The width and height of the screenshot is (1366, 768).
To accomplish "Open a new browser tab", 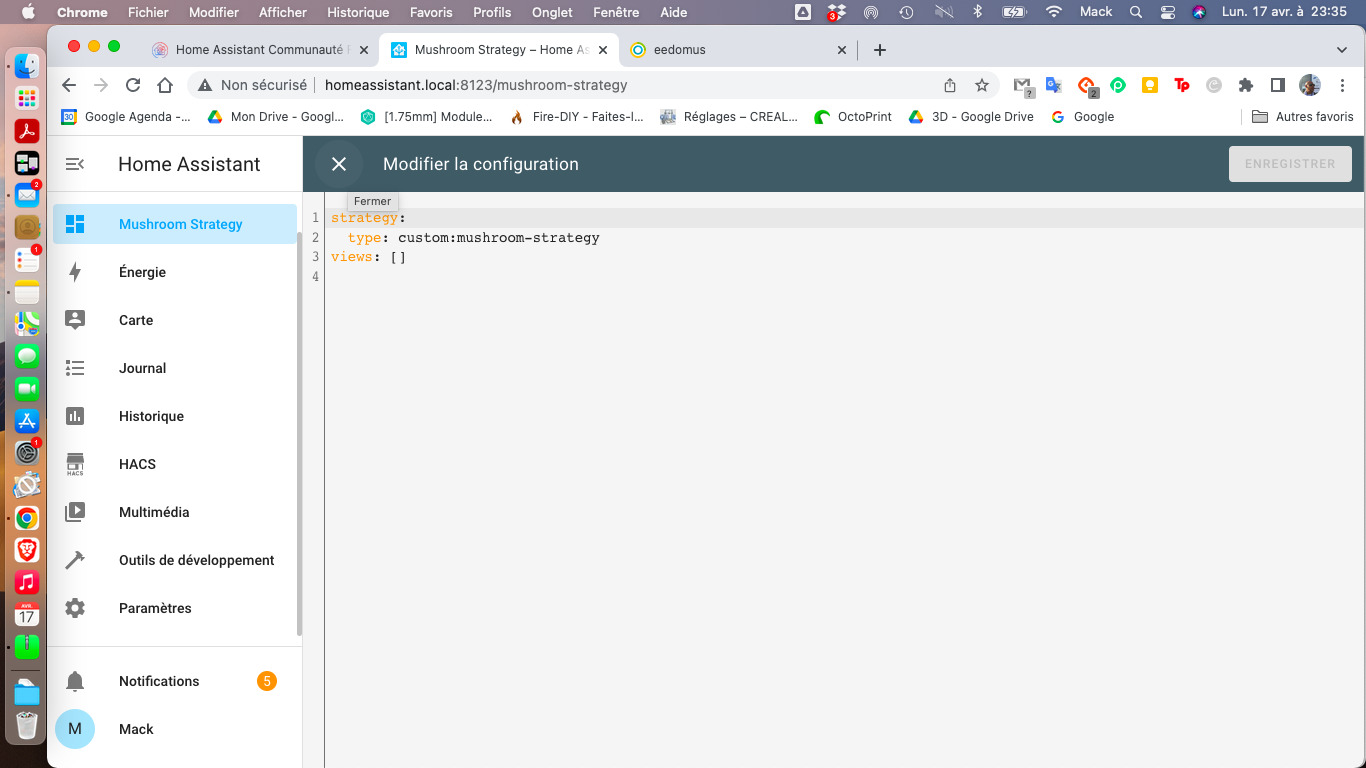I will tap(880, 49).
